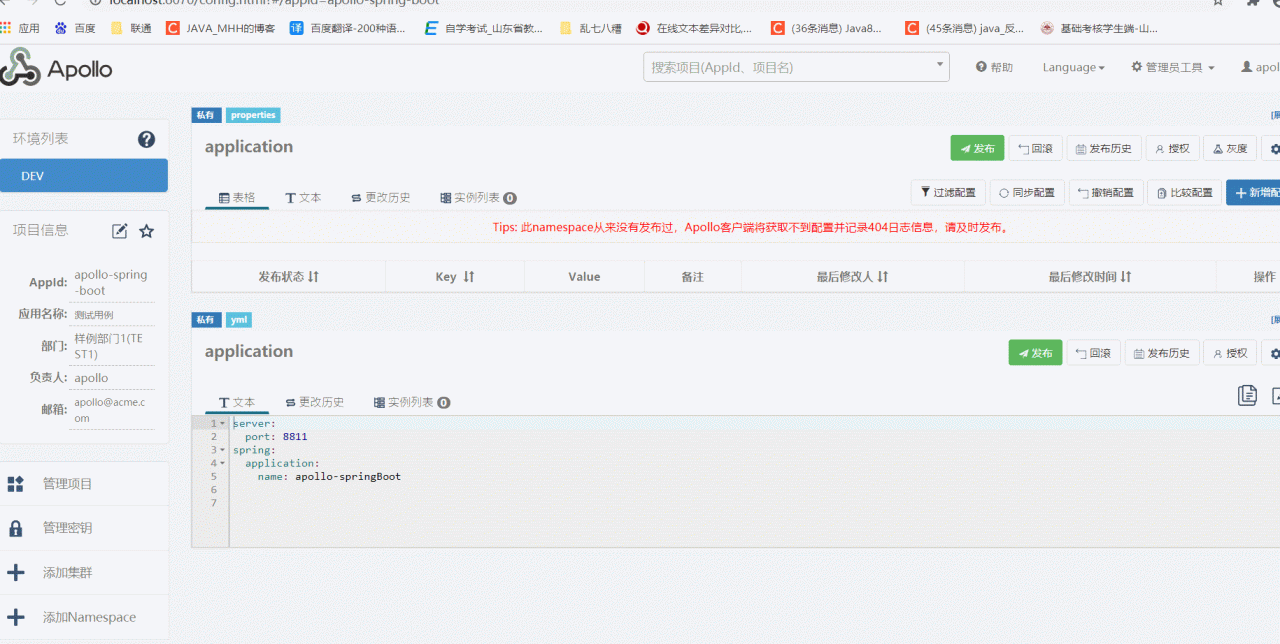1280x644 pixels.
Task: Open 联通 bookmark folder
Action: (x=131, y=28)
